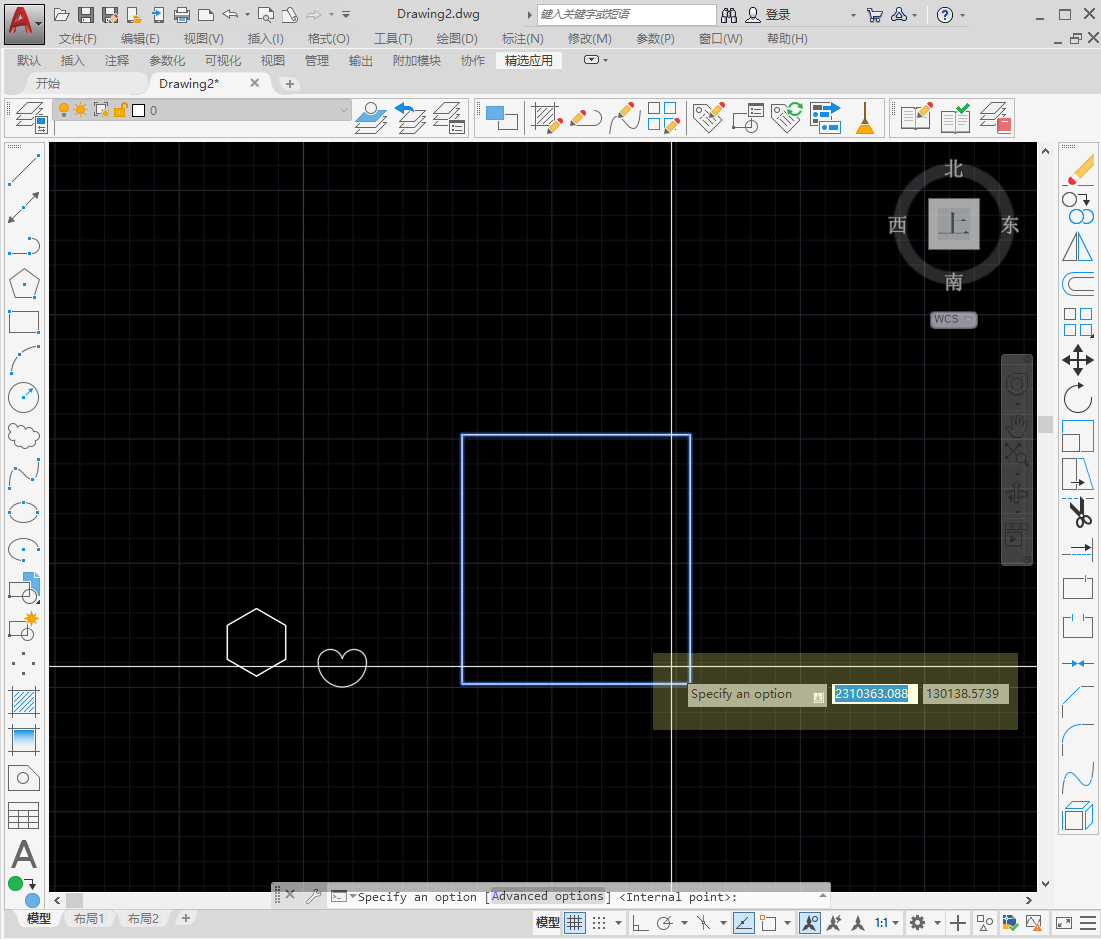Screen dimensions: 1101x939
Task: Open the layer selection dropdown
Action: click(x=344, y=110)
